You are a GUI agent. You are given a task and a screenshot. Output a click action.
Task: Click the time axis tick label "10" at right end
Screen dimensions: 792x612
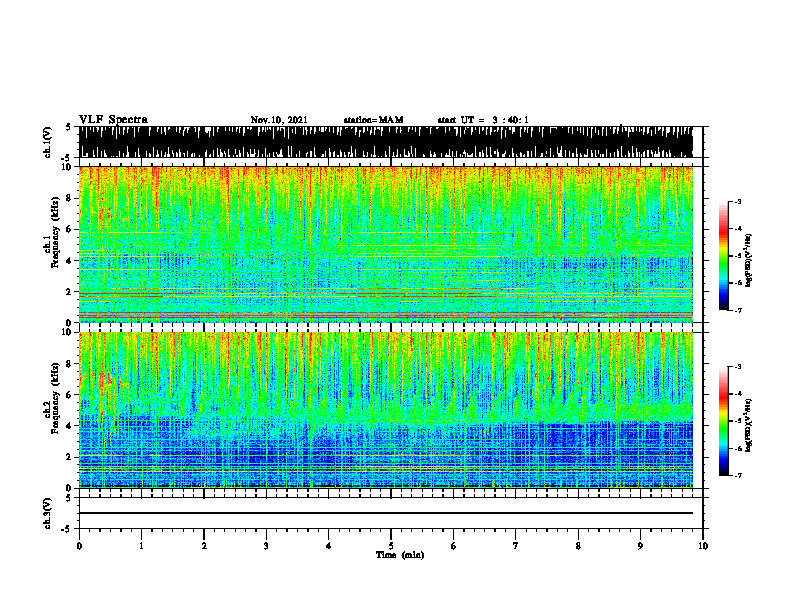coord(703,546)
